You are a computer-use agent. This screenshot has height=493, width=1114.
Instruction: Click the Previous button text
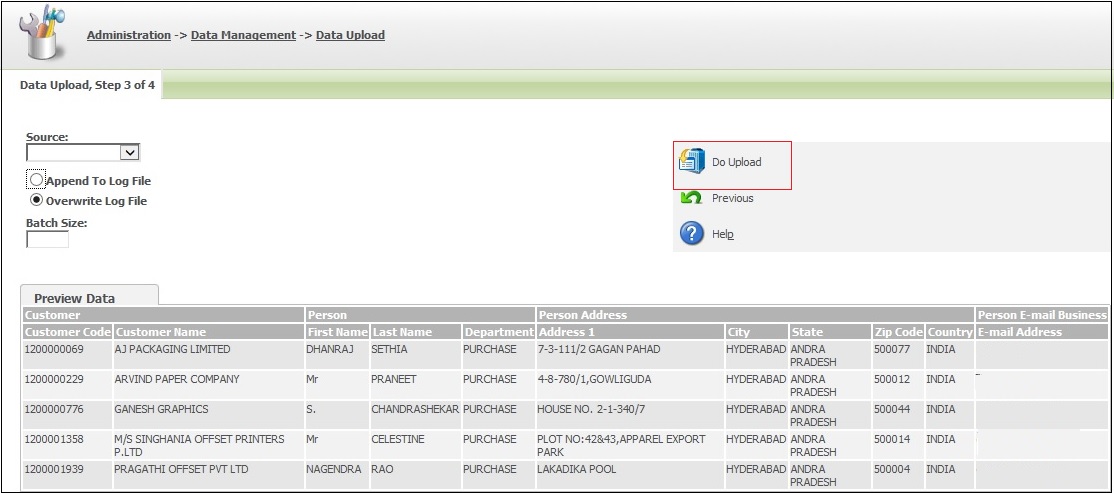click(732, 198)
